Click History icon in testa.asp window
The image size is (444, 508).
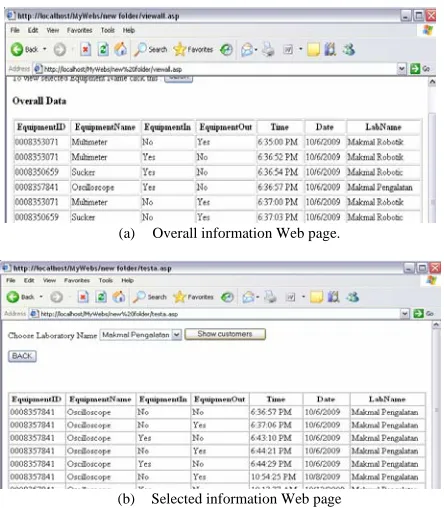(x=228, y=297)
